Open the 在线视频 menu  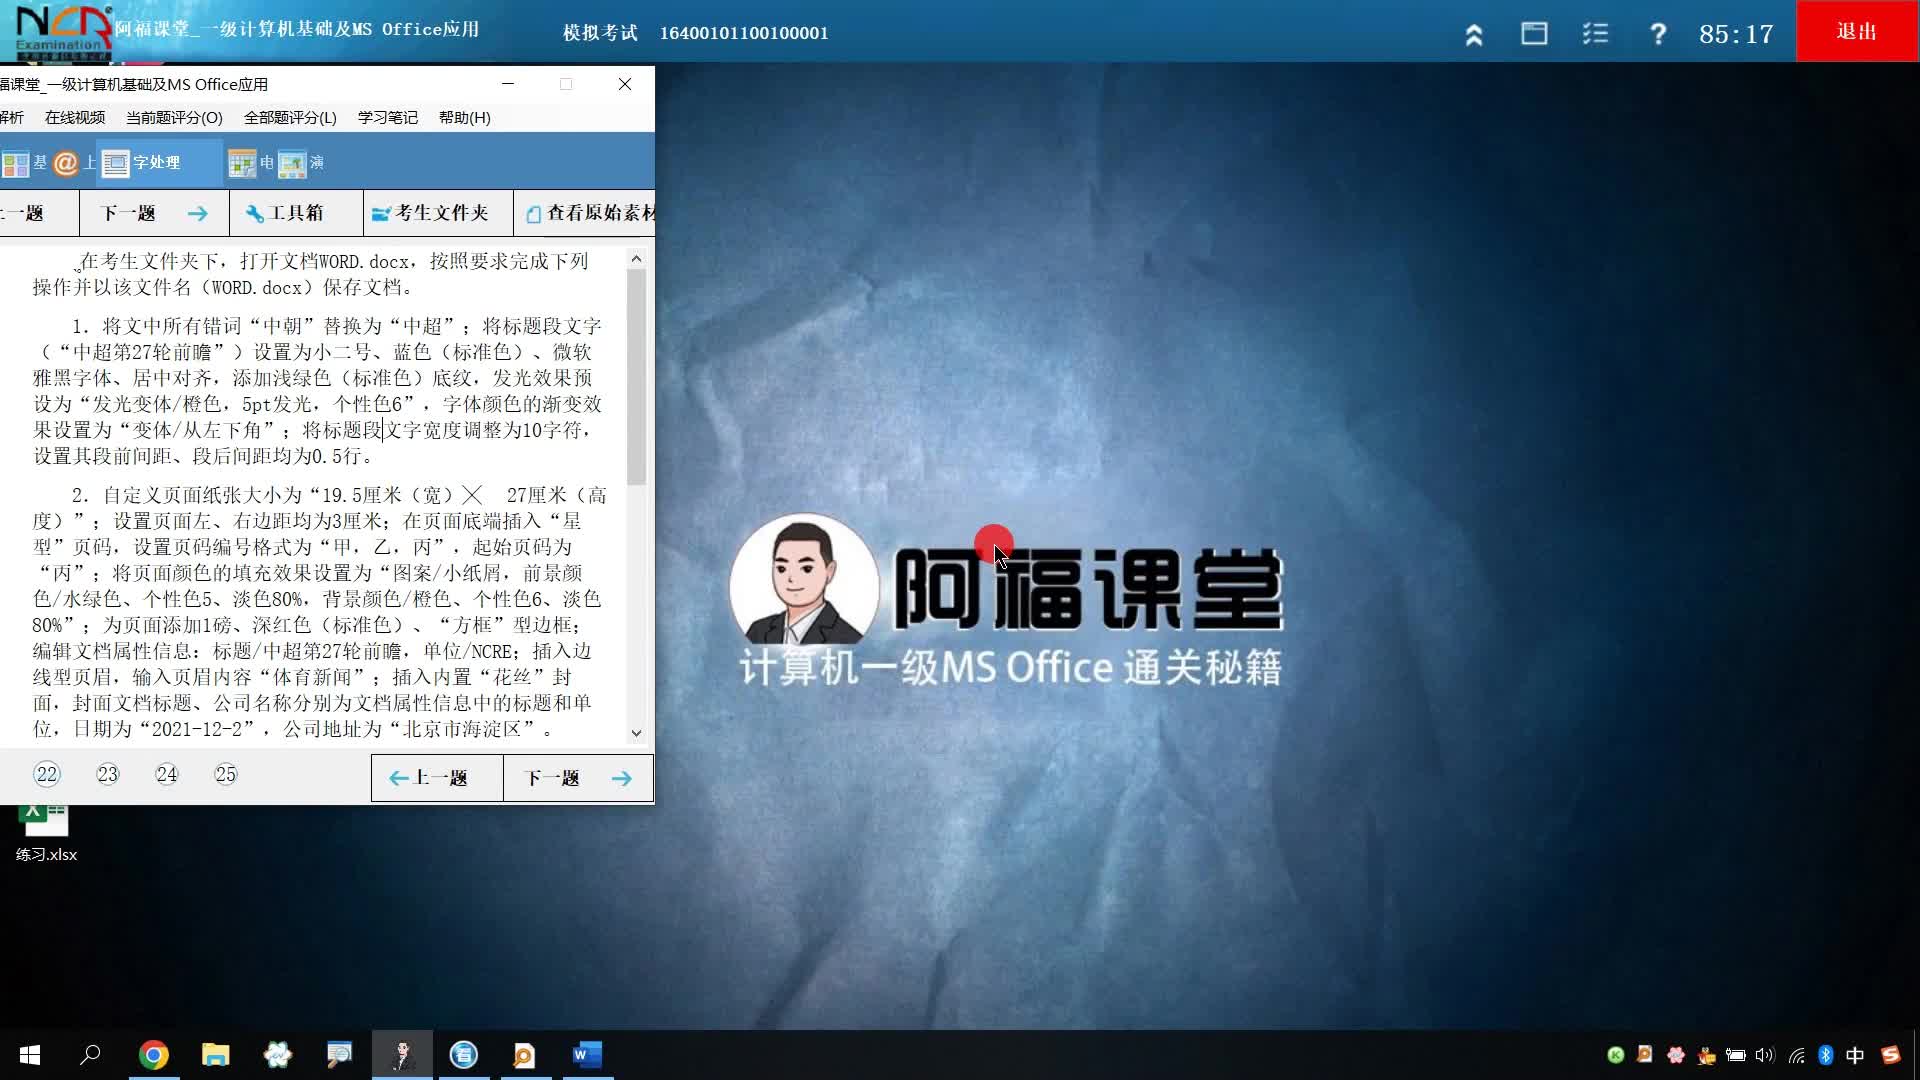pos(75,117)
